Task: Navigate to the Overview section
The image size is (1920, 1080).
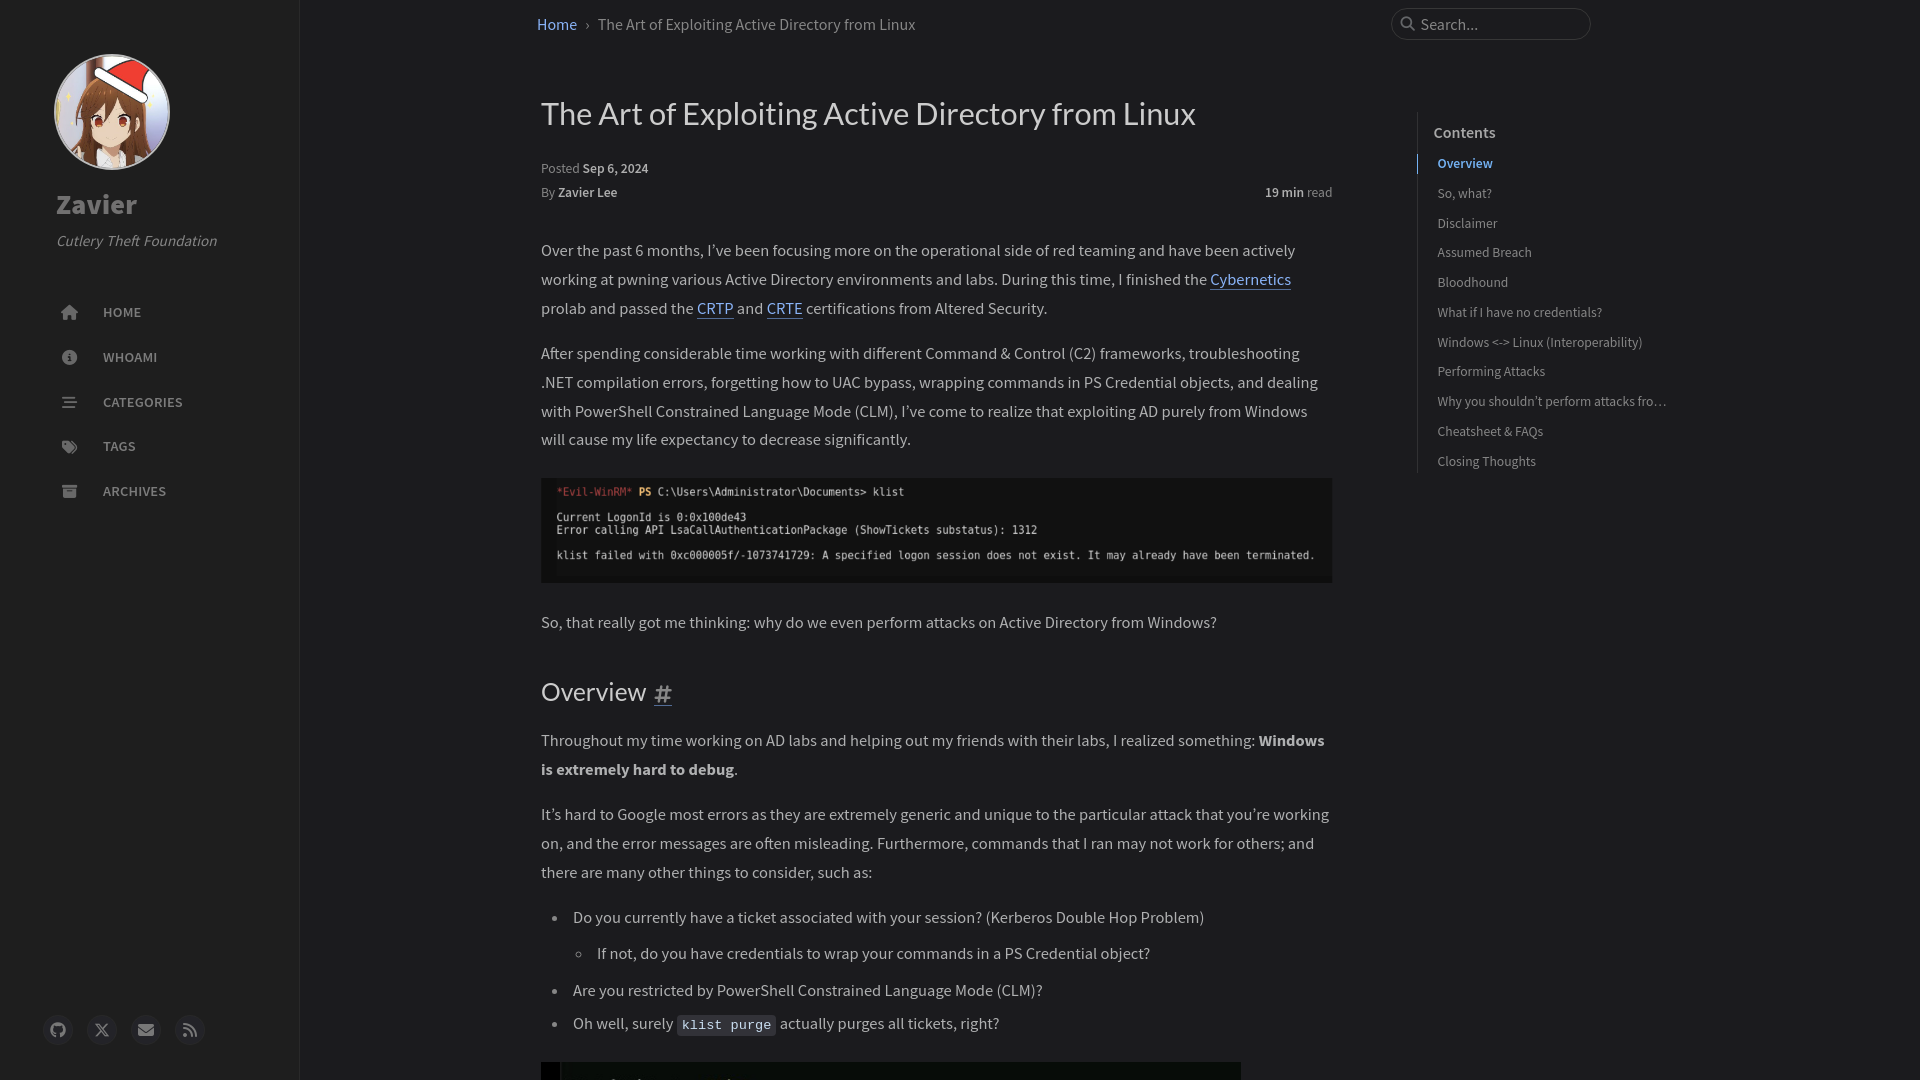Action: (x=1465, y=164)
